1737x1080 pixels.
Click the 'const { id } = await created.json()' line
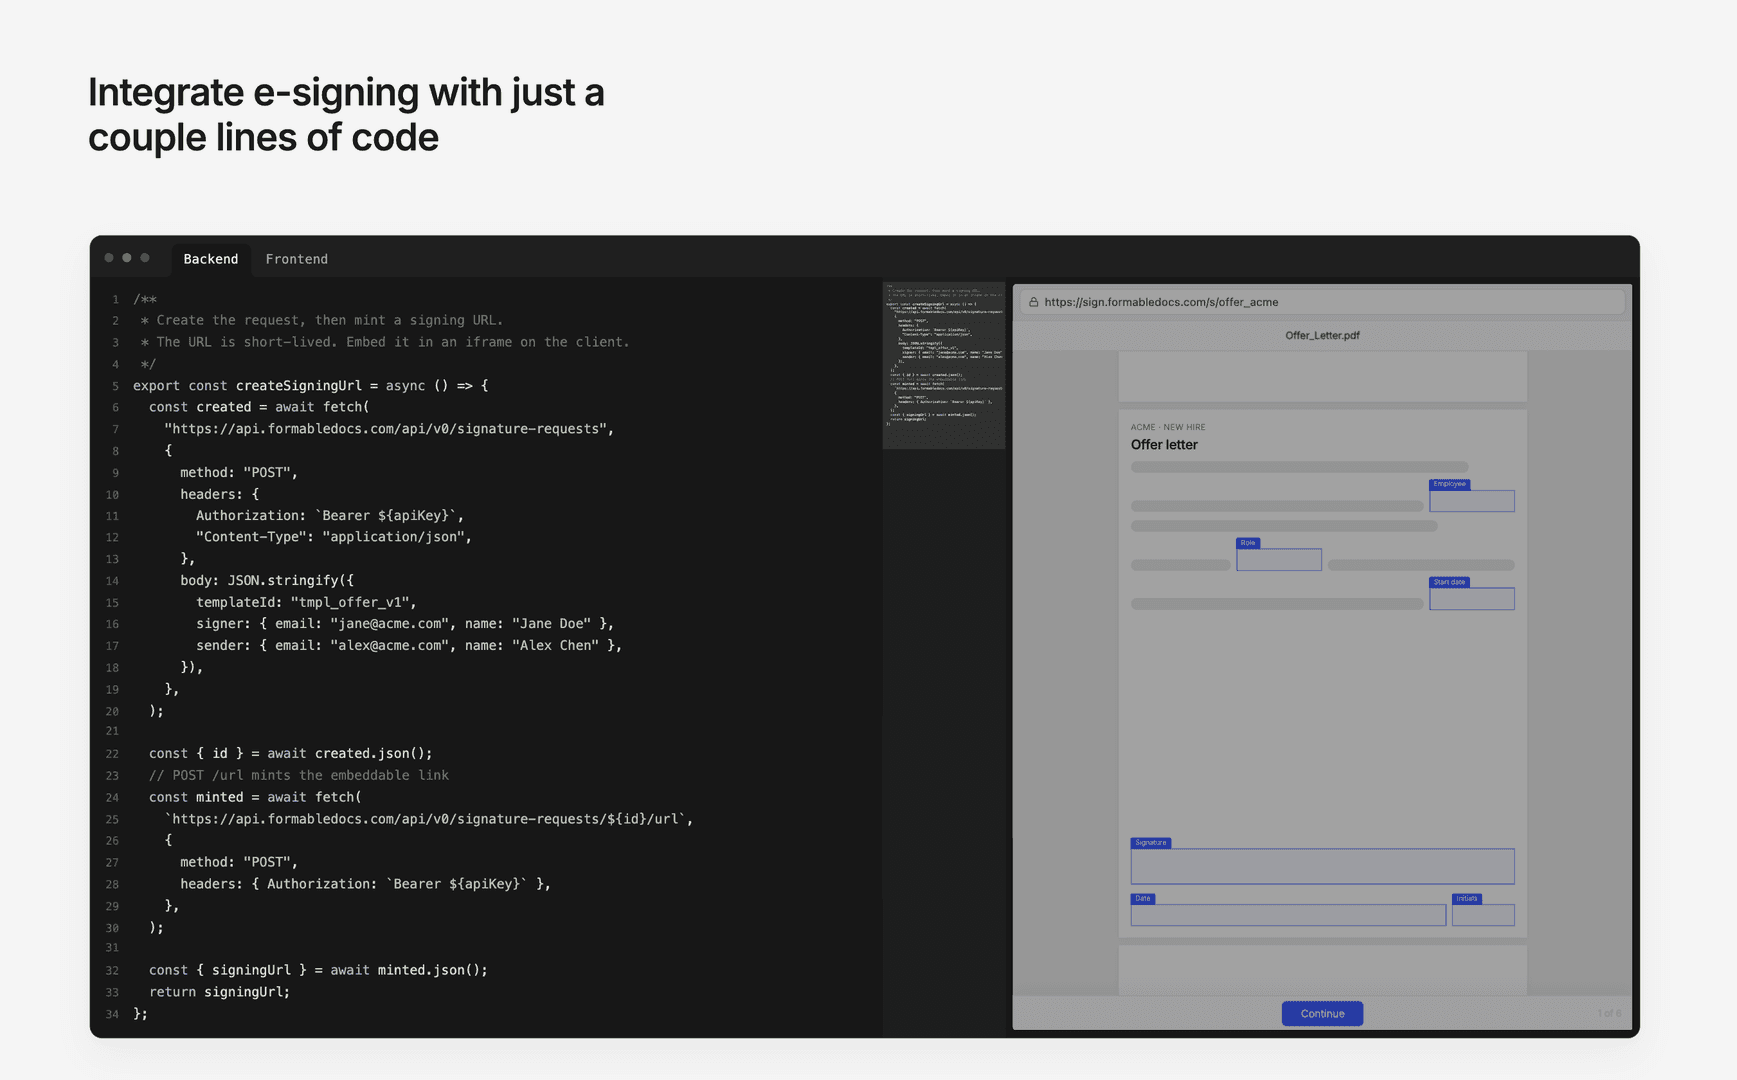point(291,753)
